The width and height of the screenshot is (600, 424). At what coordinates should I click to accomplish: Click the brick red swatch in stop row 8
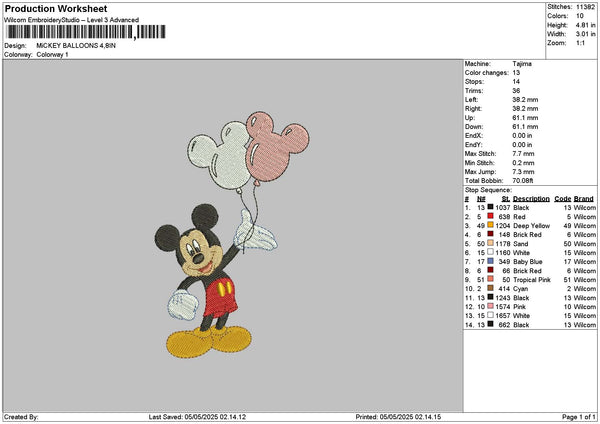[x=490, y=270]
